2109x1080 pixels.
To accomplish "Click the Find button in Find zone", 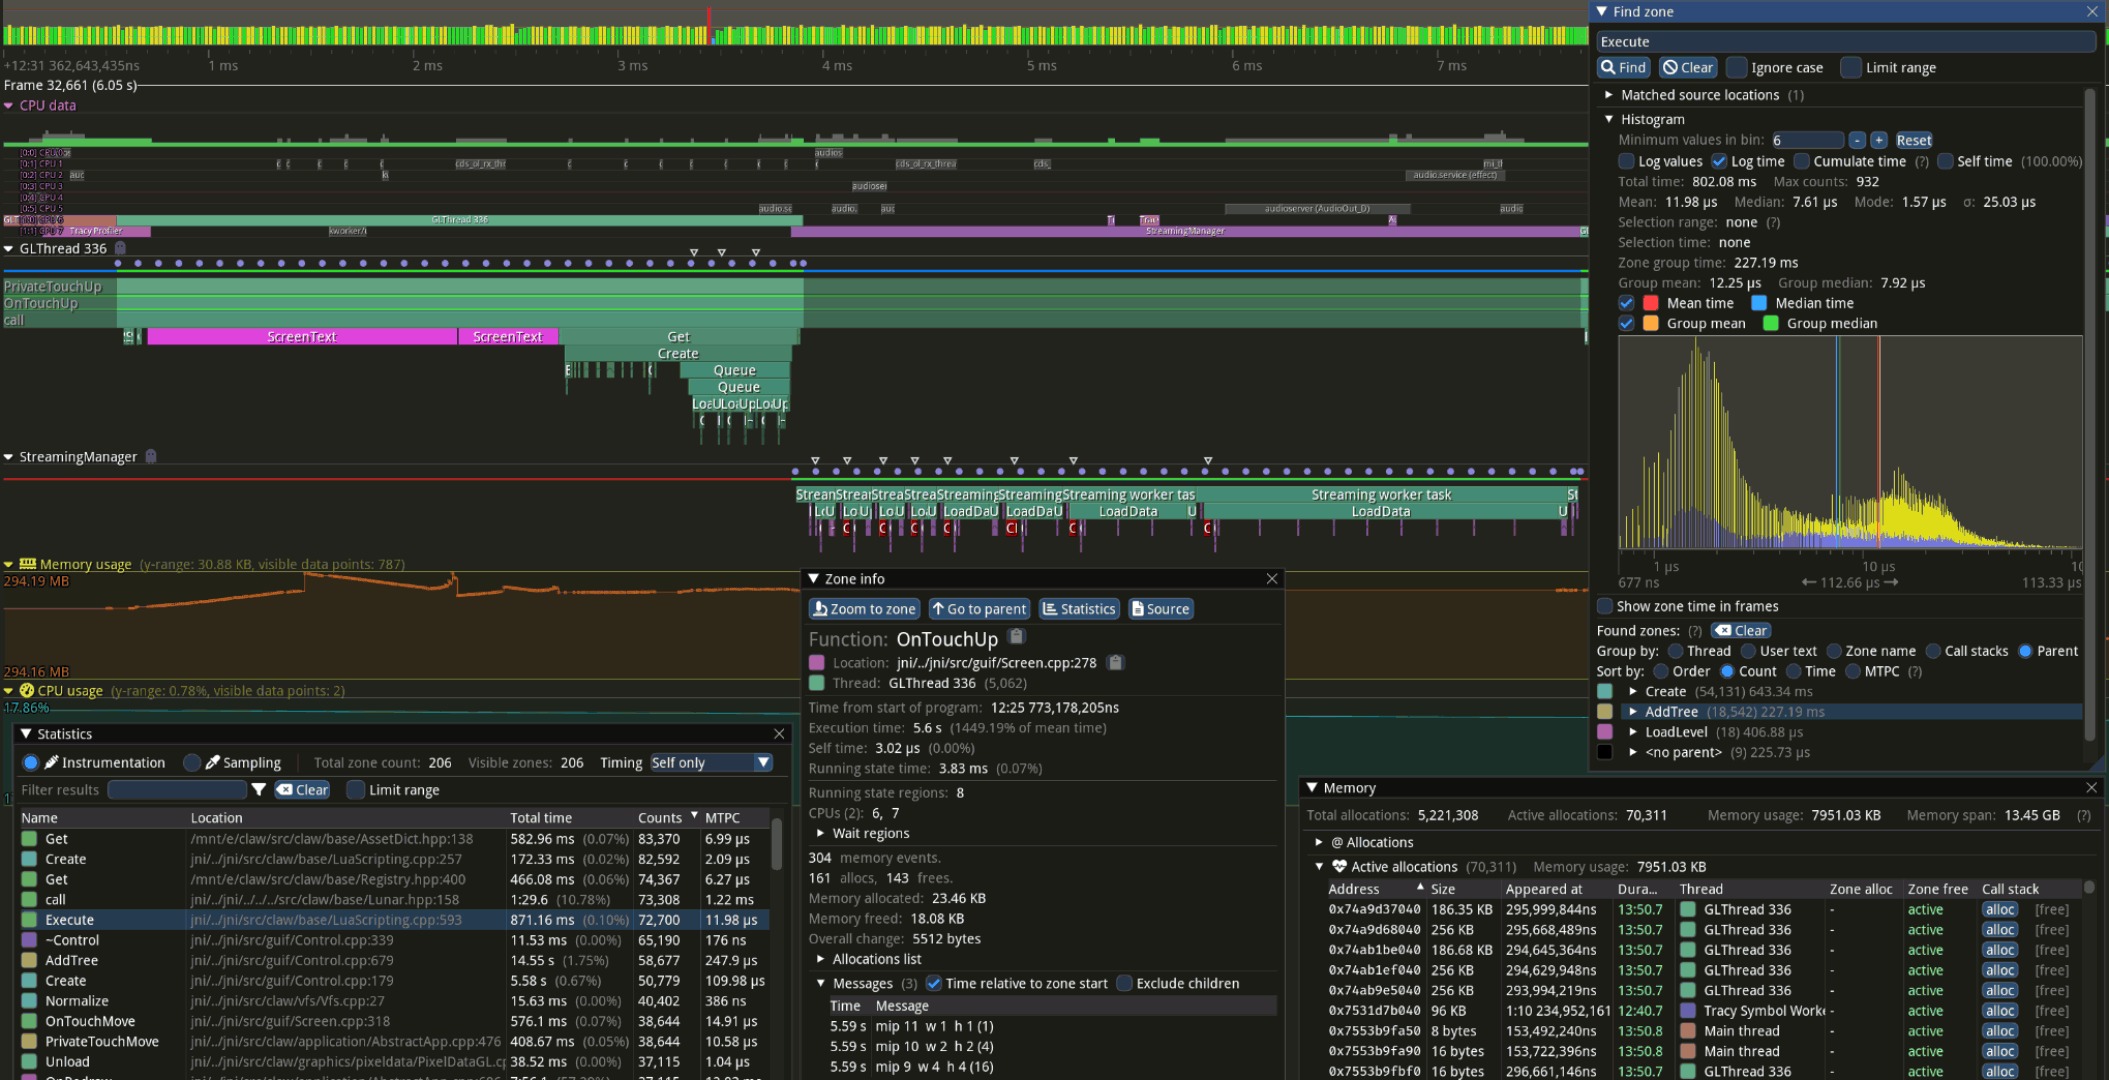I will tap(1623, 68).
